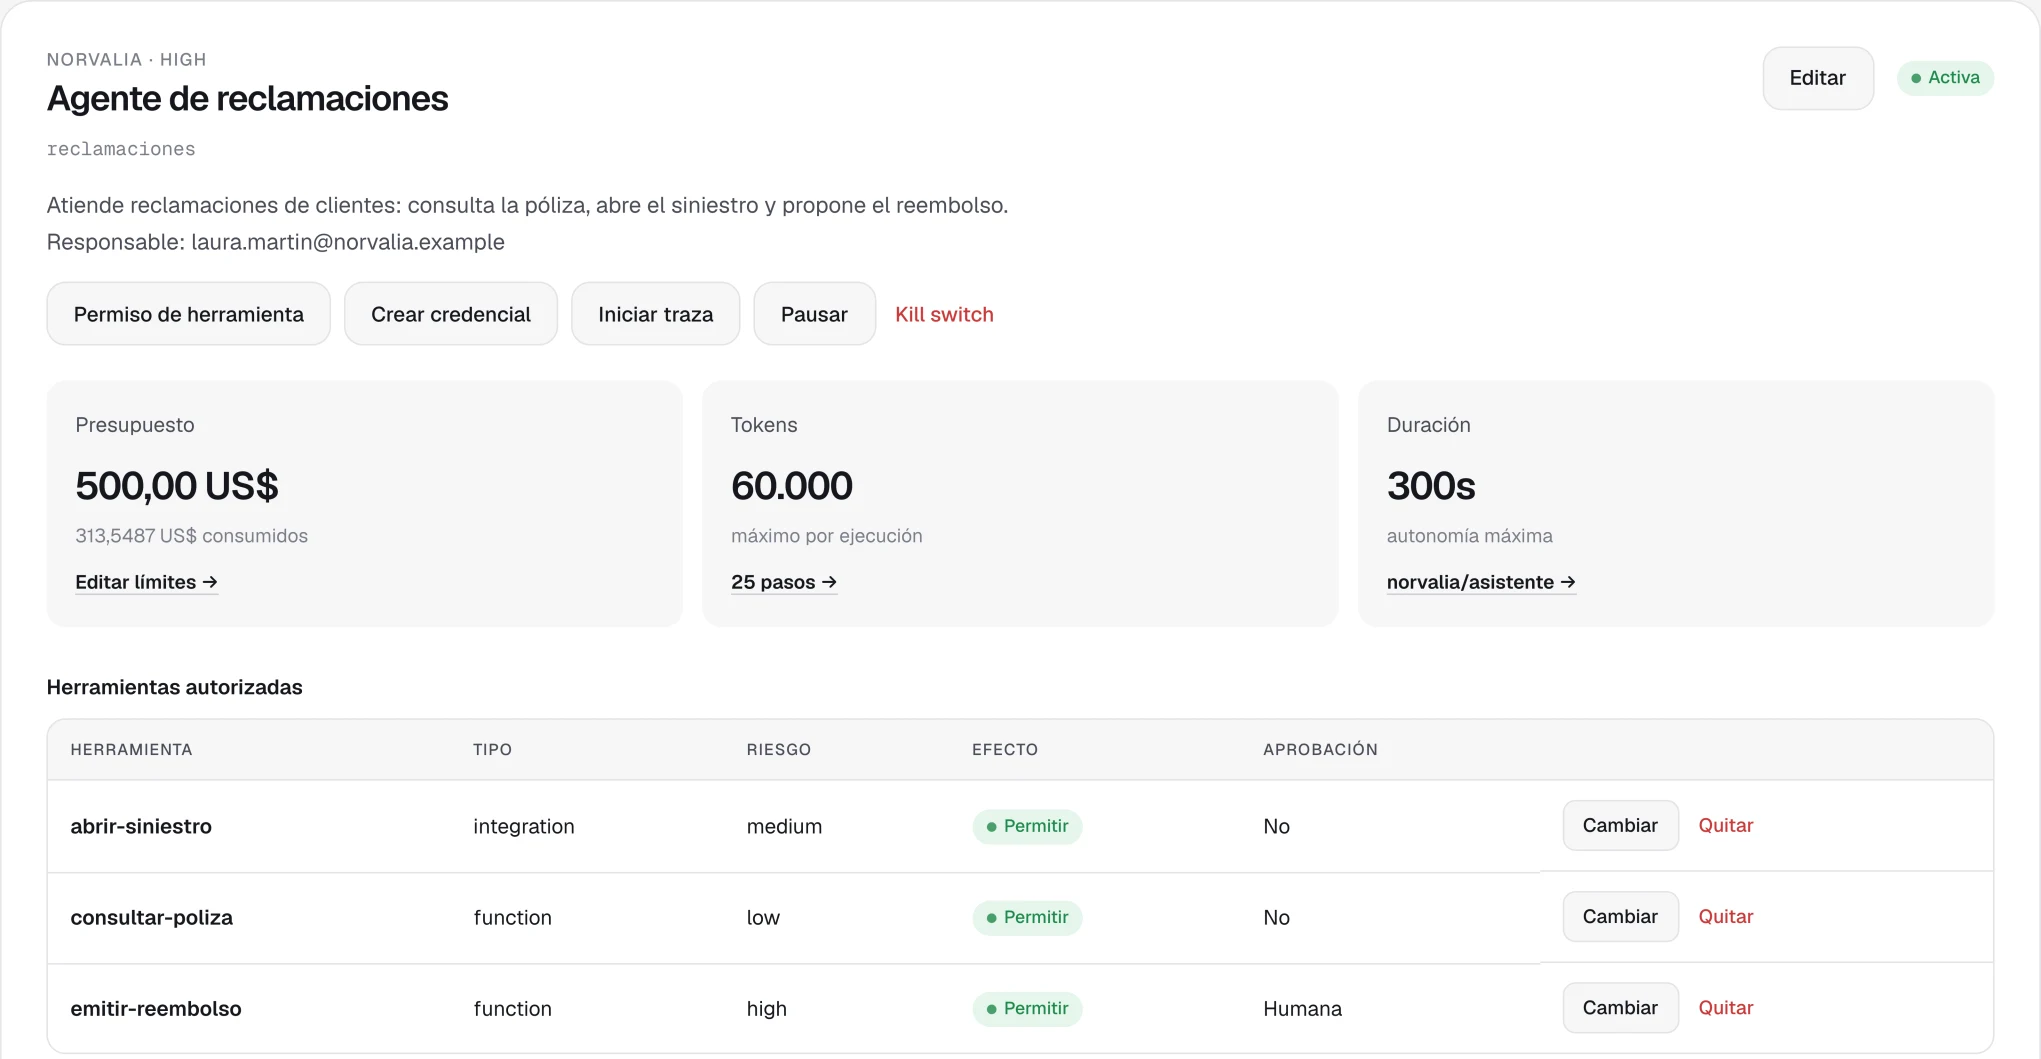
Task: Remove abrir-siniestro with Quitar
Action: click(1726, 825)
